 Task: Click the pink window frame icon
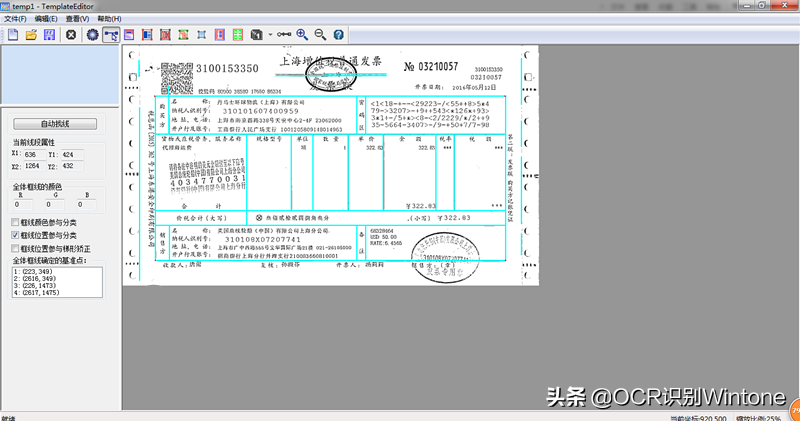coord(129,35)
